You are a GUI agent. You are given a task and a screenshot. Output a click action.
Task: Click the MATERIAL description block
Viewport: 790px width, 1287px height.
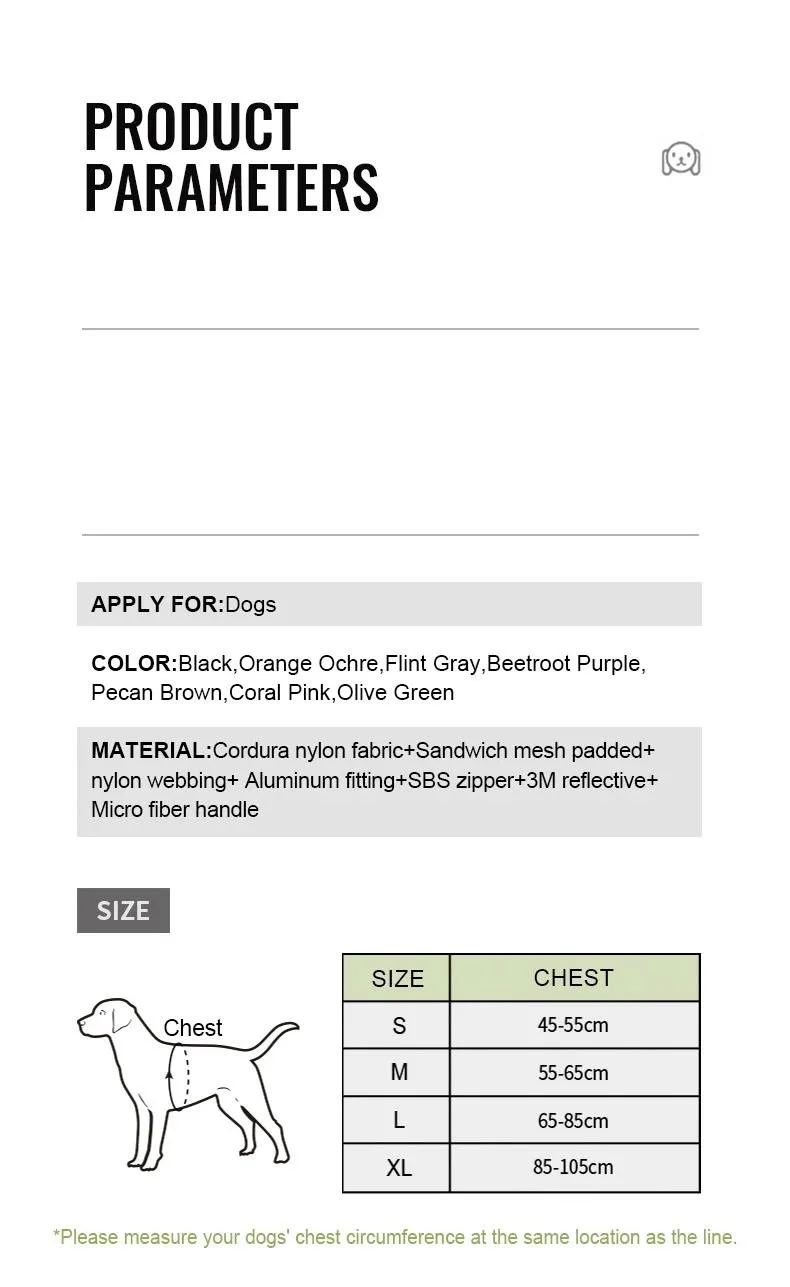[389, 781]
